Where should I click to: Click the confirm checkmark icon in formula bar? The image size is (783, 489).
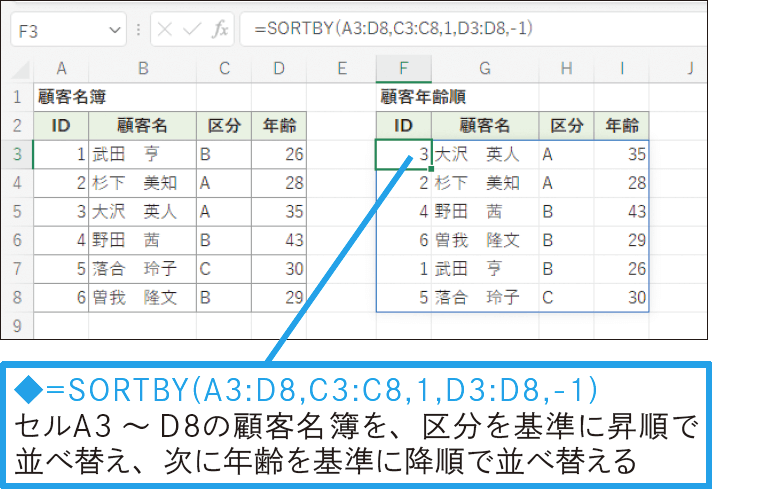point(192,30)
